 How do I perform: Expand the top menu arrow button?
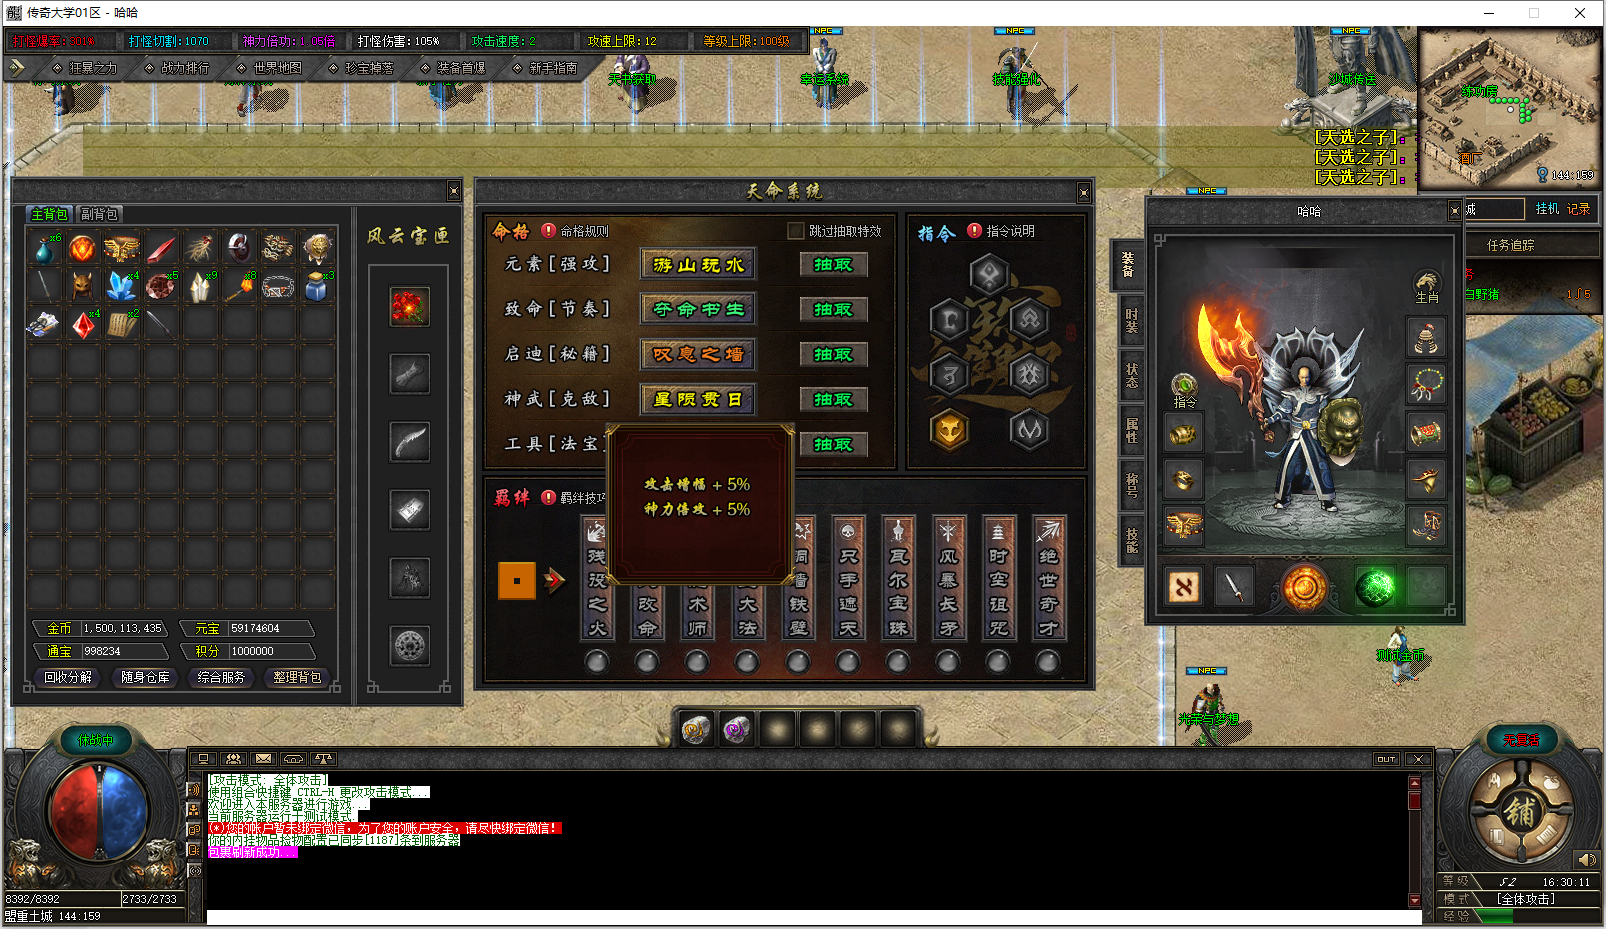17,68
